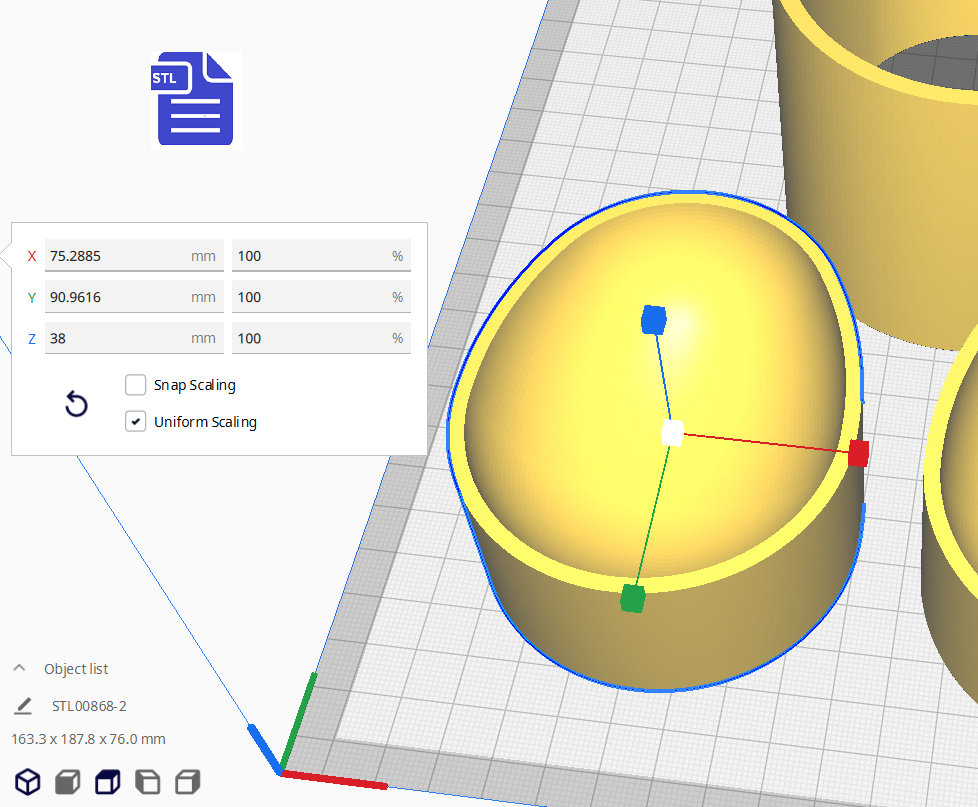Click the pencil icon to rename STL00868-2
The width and height of the screenshot is (978, 807).
click(x=23, y=706)
